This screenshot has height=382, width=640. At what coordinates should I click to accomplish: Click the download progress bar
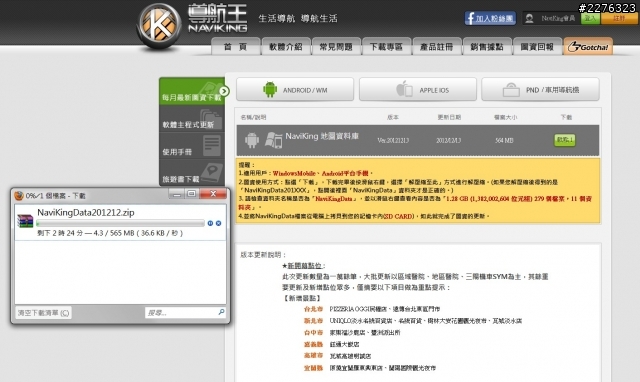(x=120, y=223)
